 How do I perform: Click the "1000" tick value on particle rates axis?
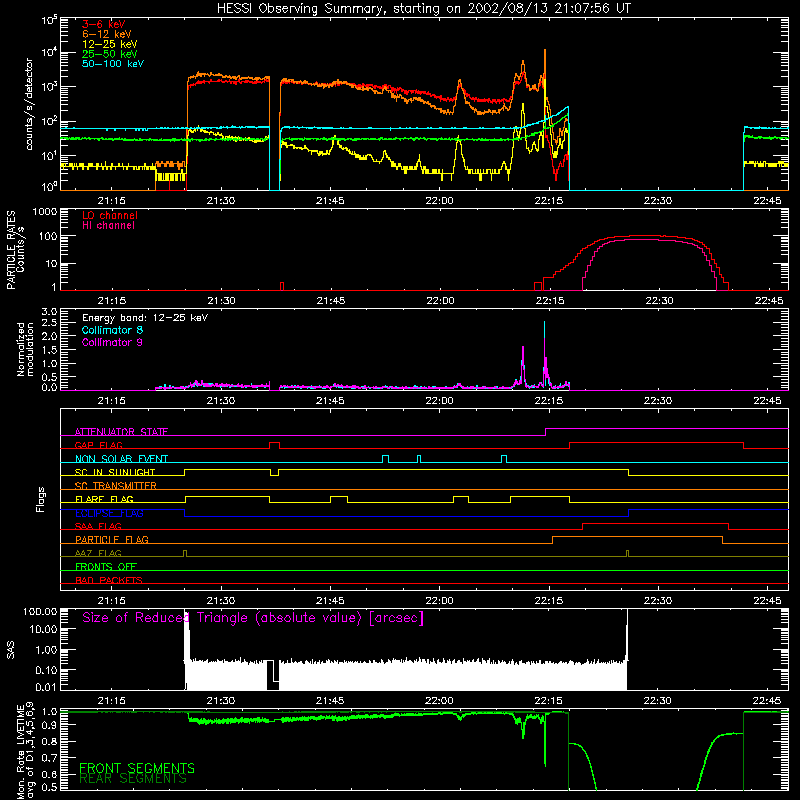(44, 212)
